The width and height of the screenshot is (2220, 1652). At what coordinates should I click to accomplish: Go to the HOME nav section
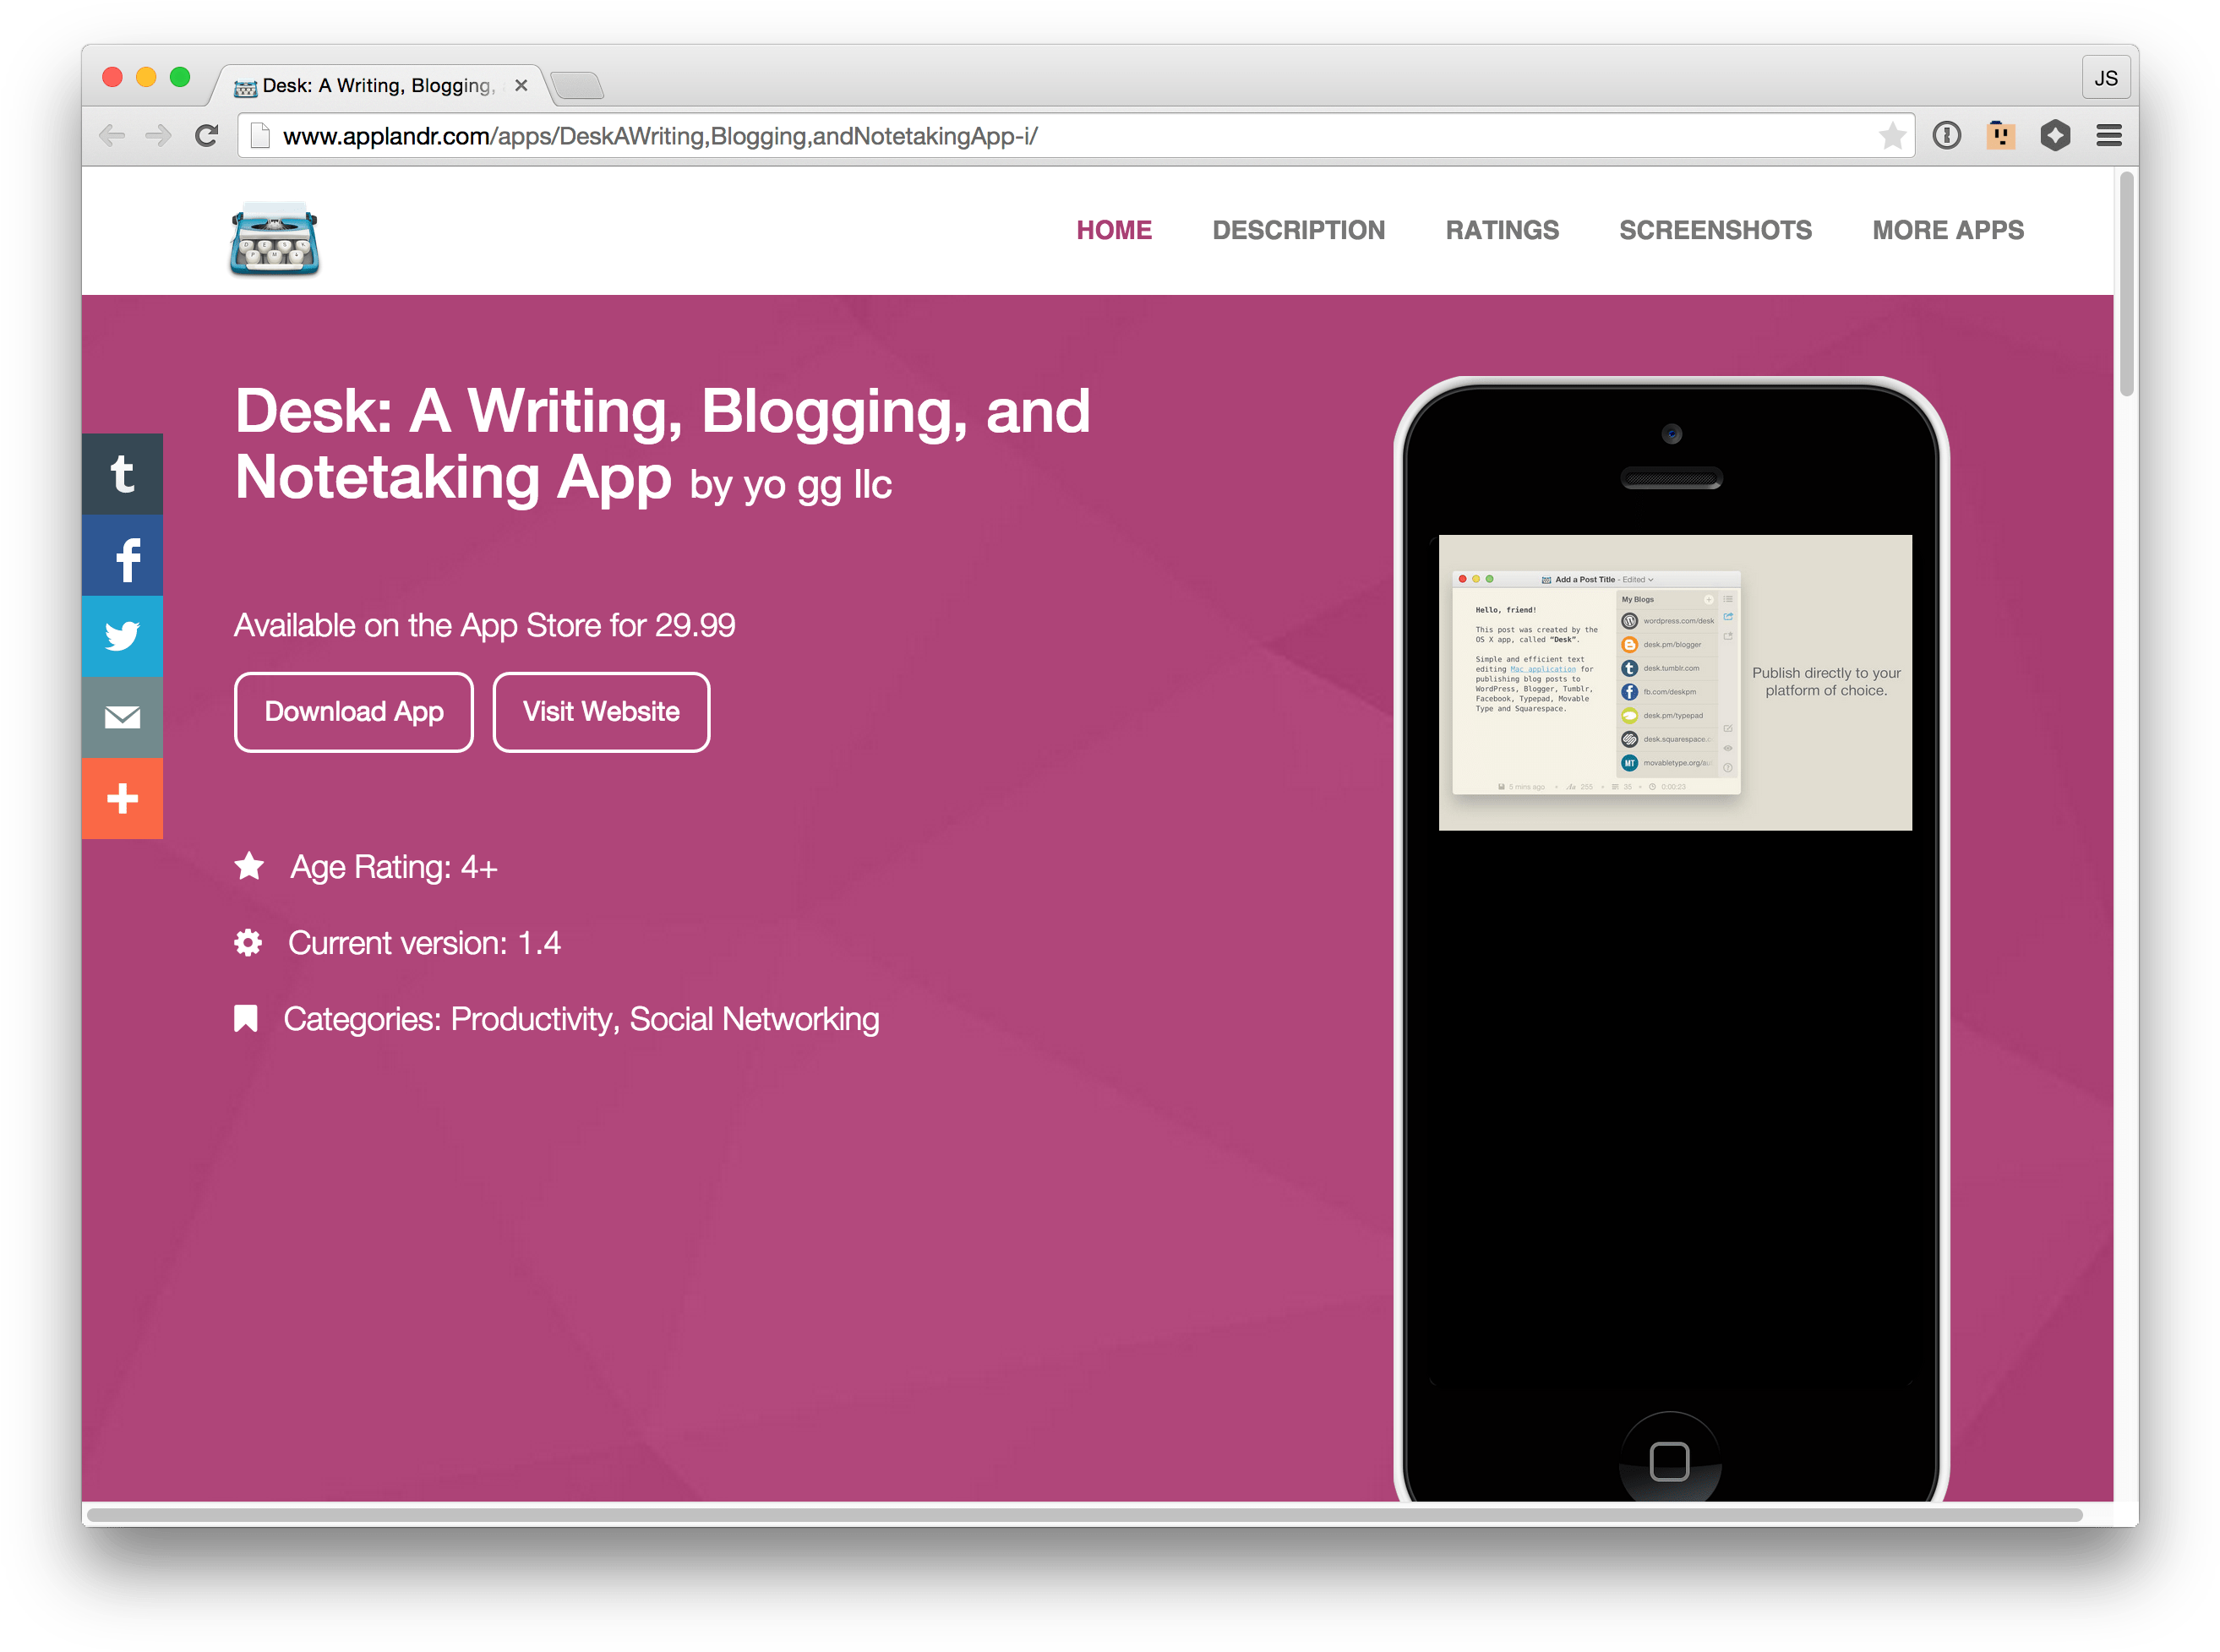pyautogui.click(x=1114, y=230)
